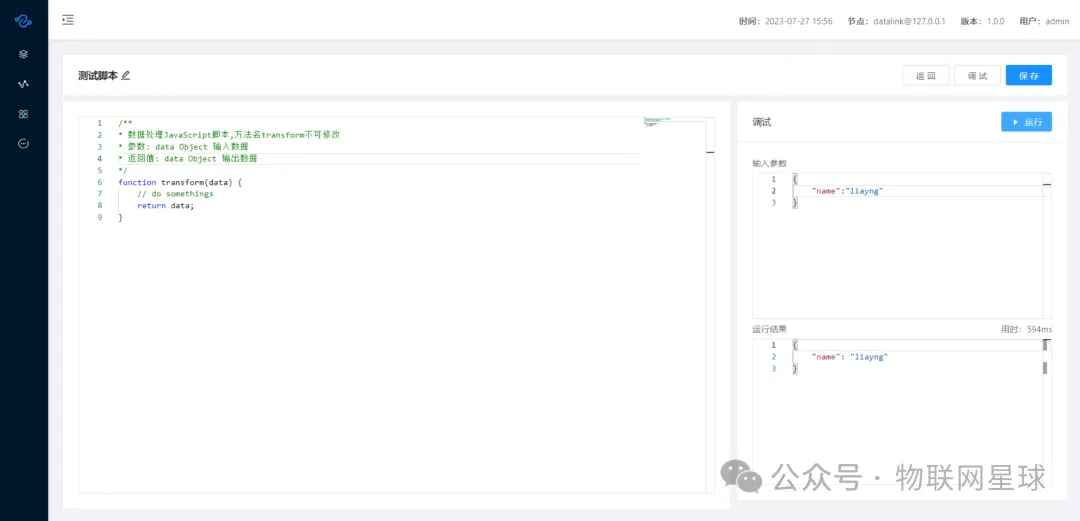Click the DataLink logo icon
Screen dimensions: 1080x521
point(23,21)
